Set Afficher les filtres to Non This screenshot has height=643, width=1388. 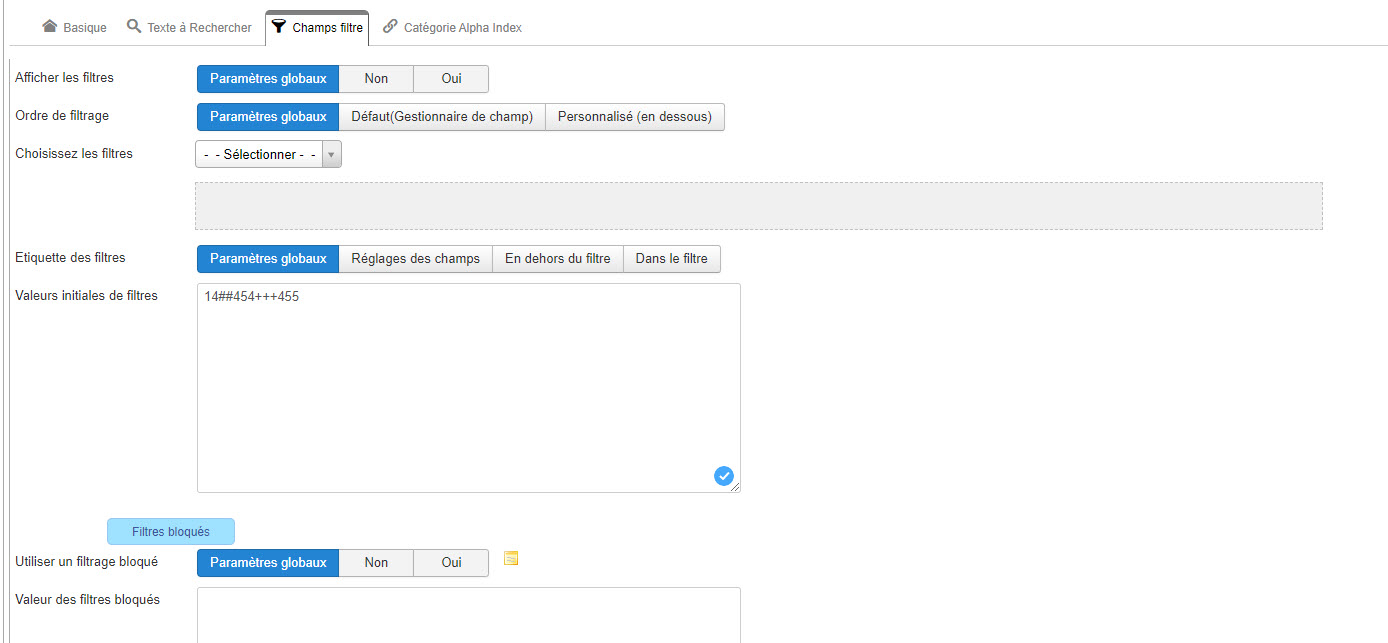[x=376, y=79]
